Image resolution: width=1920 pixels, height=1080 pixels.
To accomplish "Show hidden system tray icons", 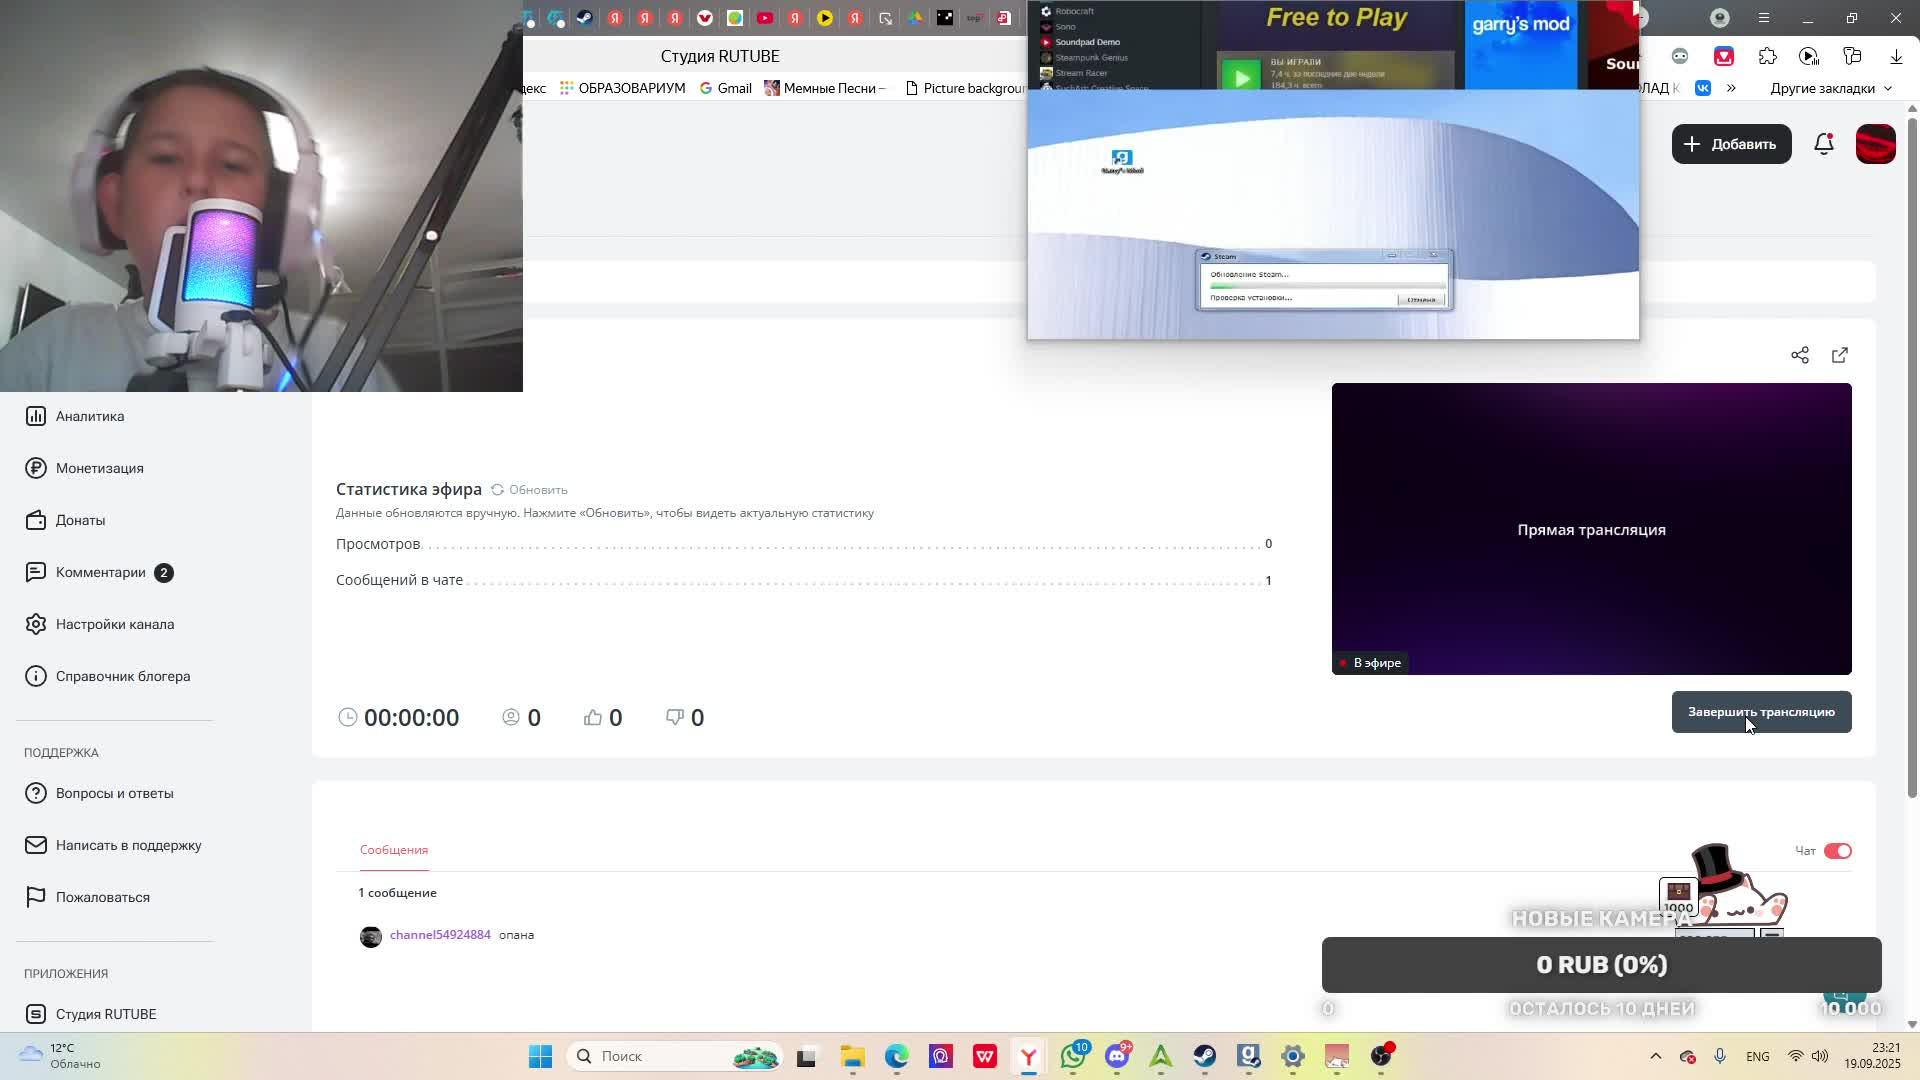I will coord(1655,1056).
